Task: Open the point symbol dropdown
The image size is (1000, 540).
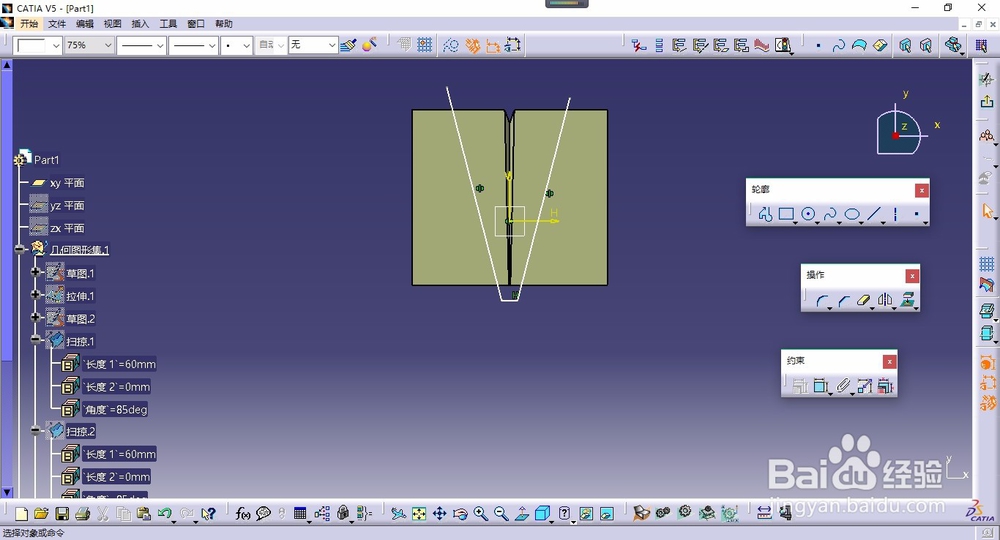Action: (246, 45)
